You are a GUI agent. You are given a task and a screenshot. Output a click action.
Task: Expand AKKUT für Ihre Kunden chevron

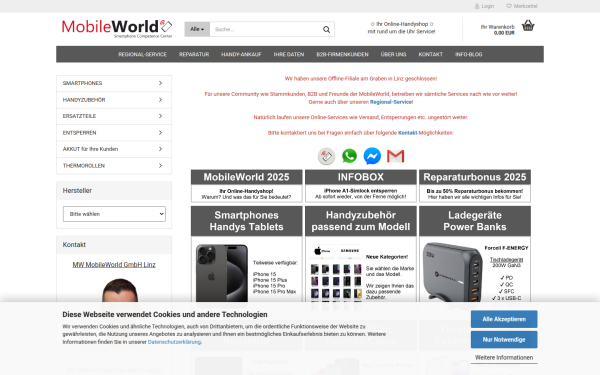pyautogui.click(x=160, y=149)
